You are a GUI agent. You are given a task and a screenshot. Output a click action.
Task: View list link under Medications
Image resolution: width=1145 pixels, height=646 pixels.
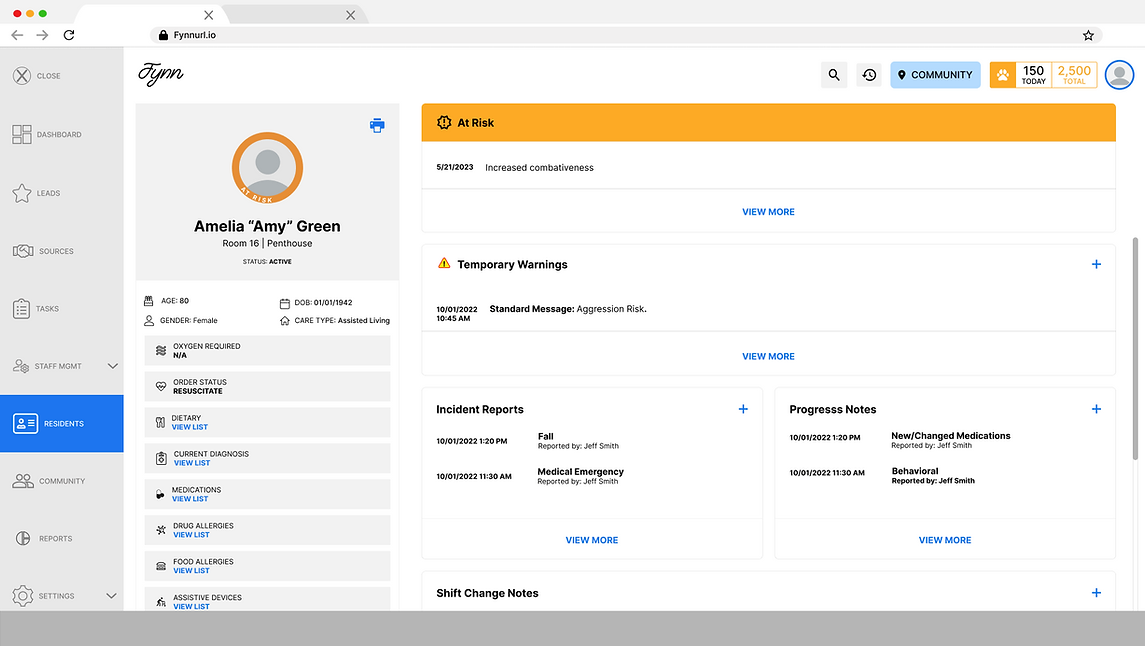190,499
